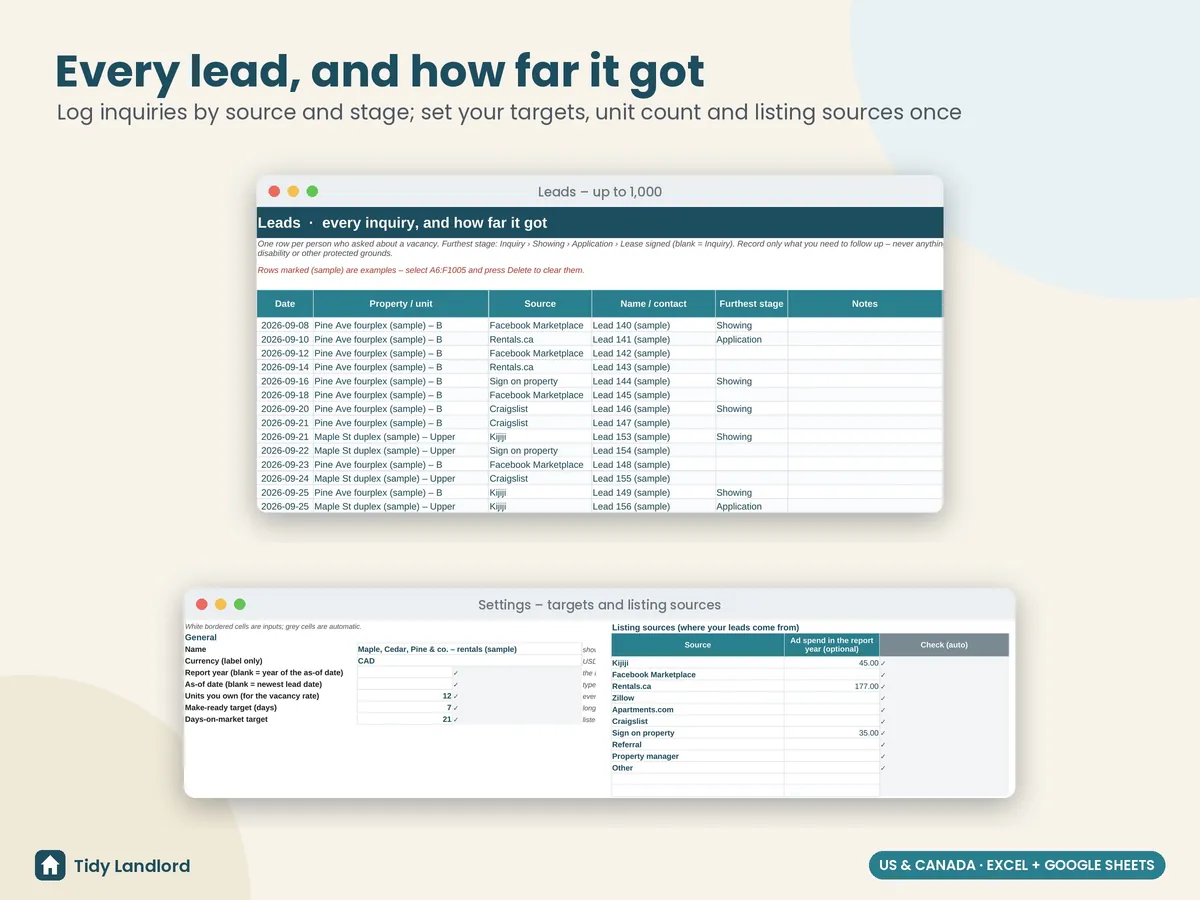Select Showing stage for Lead 144

click(x=751, y=381)
